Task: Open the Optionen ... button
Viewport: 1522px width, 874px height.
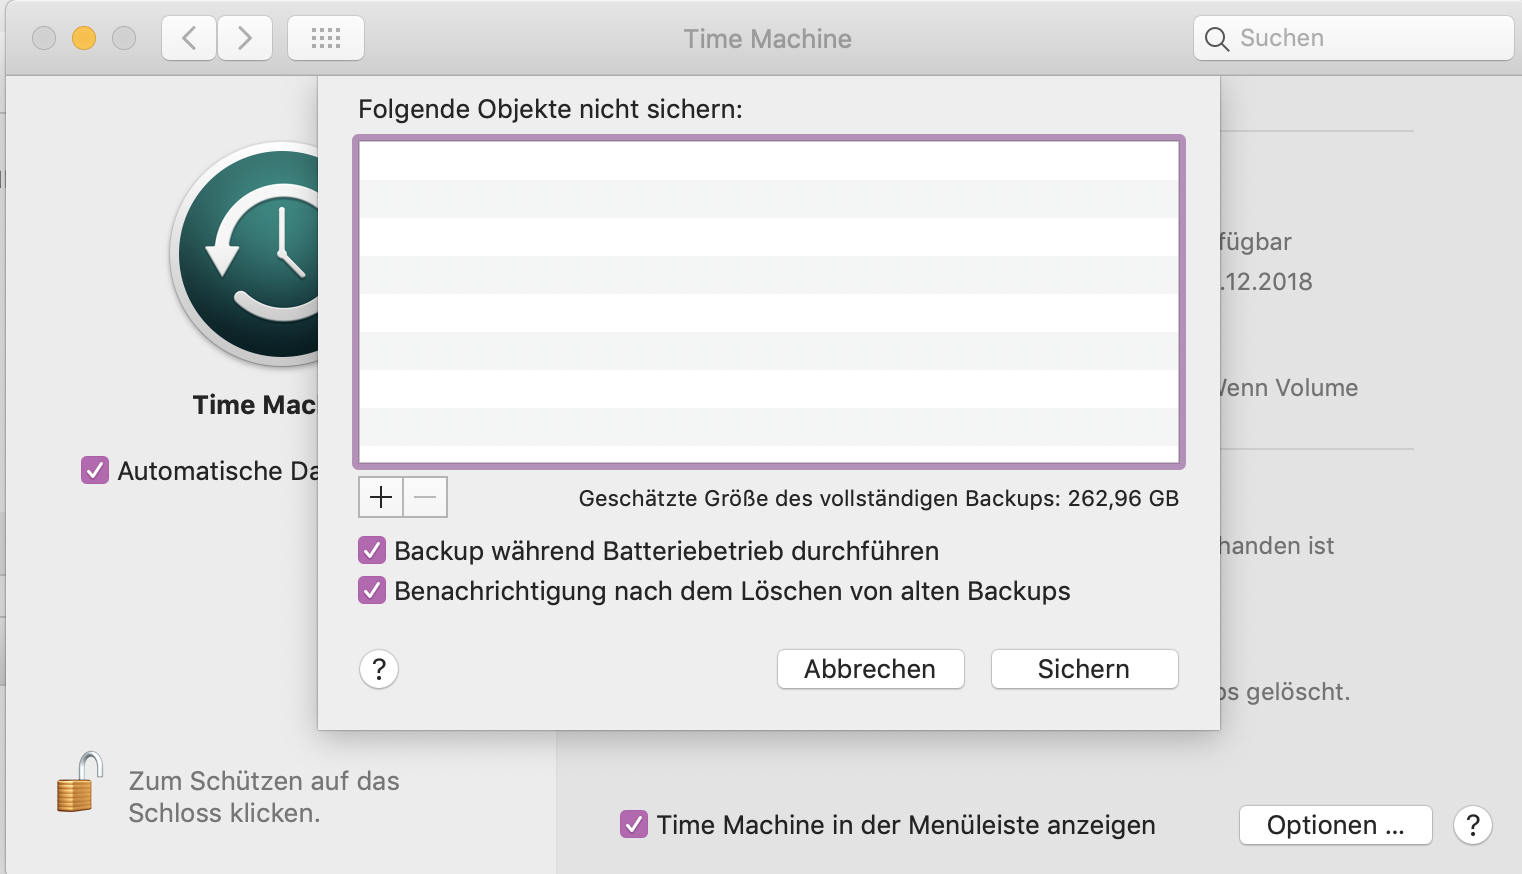Action: tap(1335, 825)
